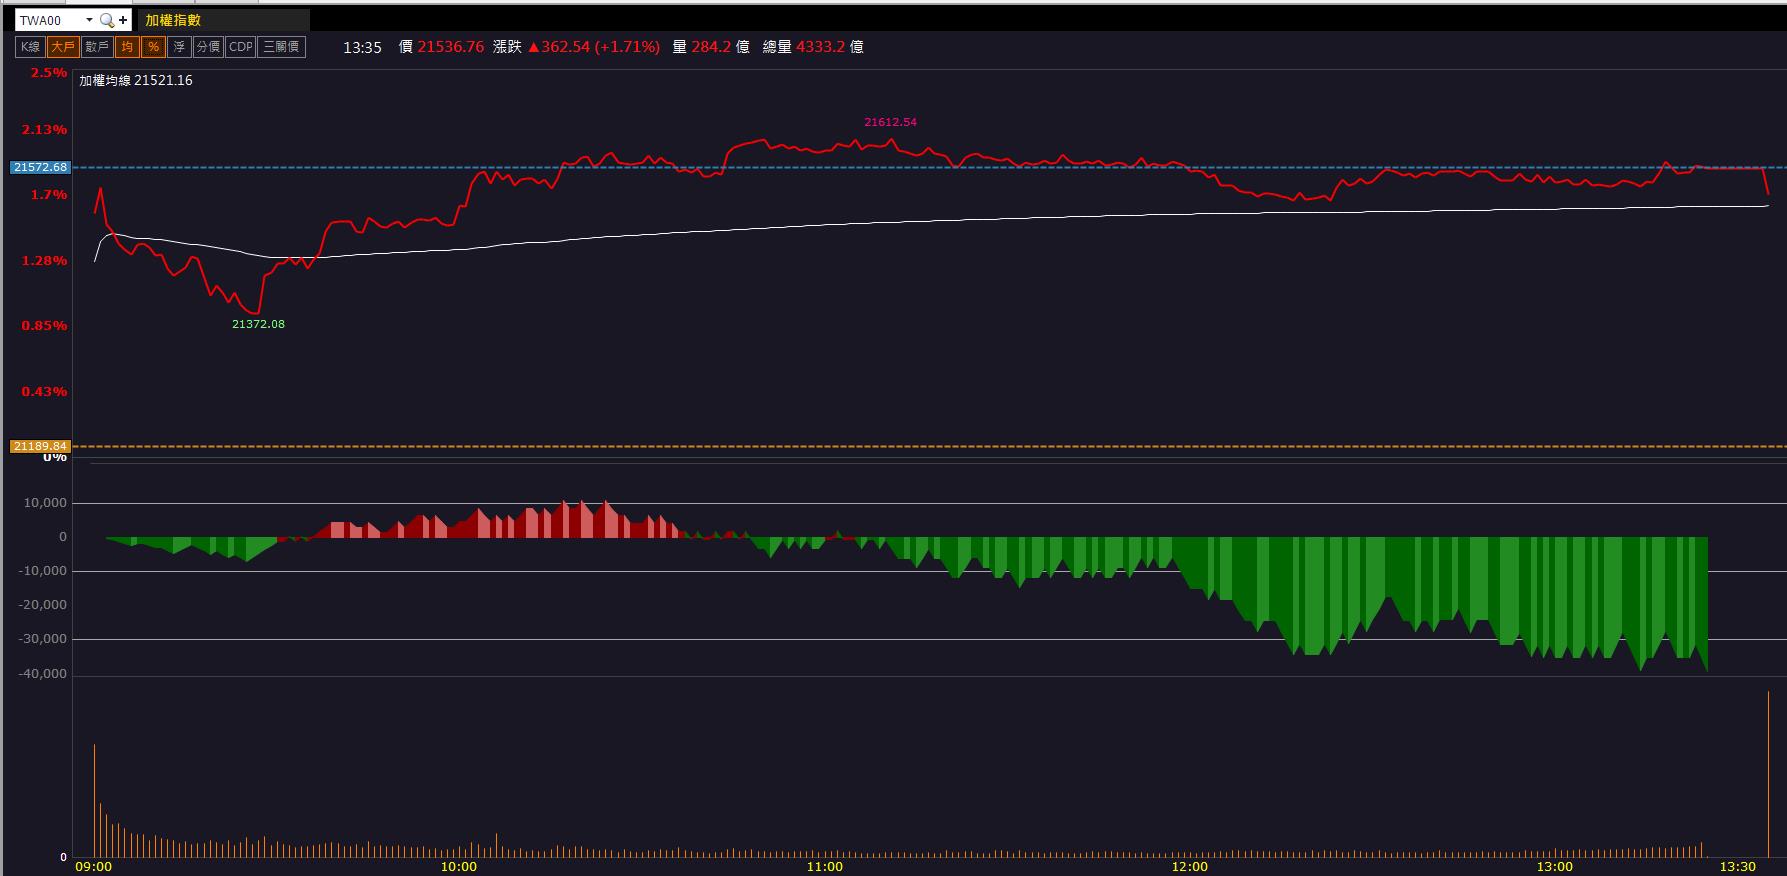1787x876 pixels.
Task: Click the 13:35 time readout
Action: point(362,47)
